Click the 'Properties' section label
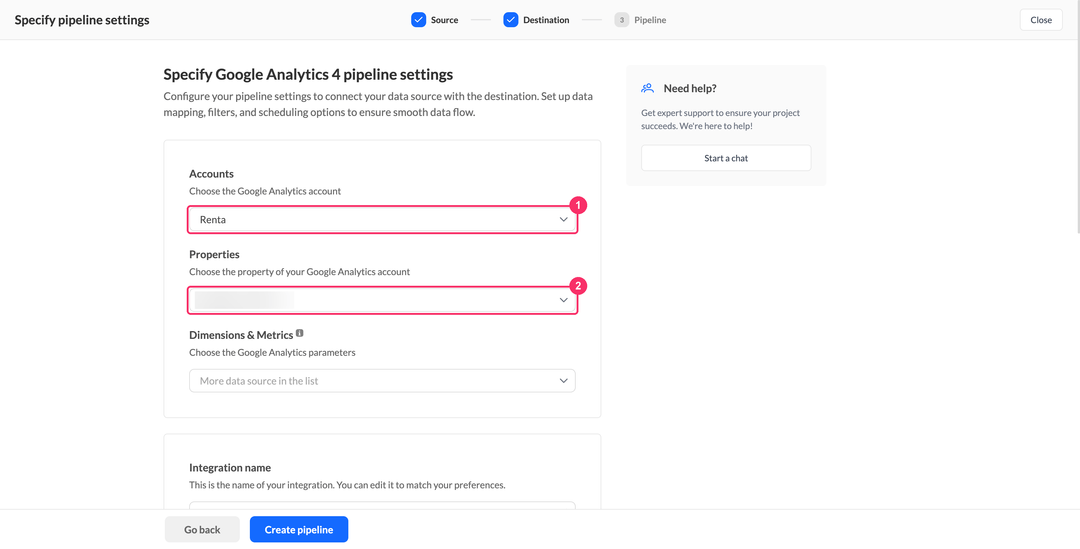 [214, 254]
